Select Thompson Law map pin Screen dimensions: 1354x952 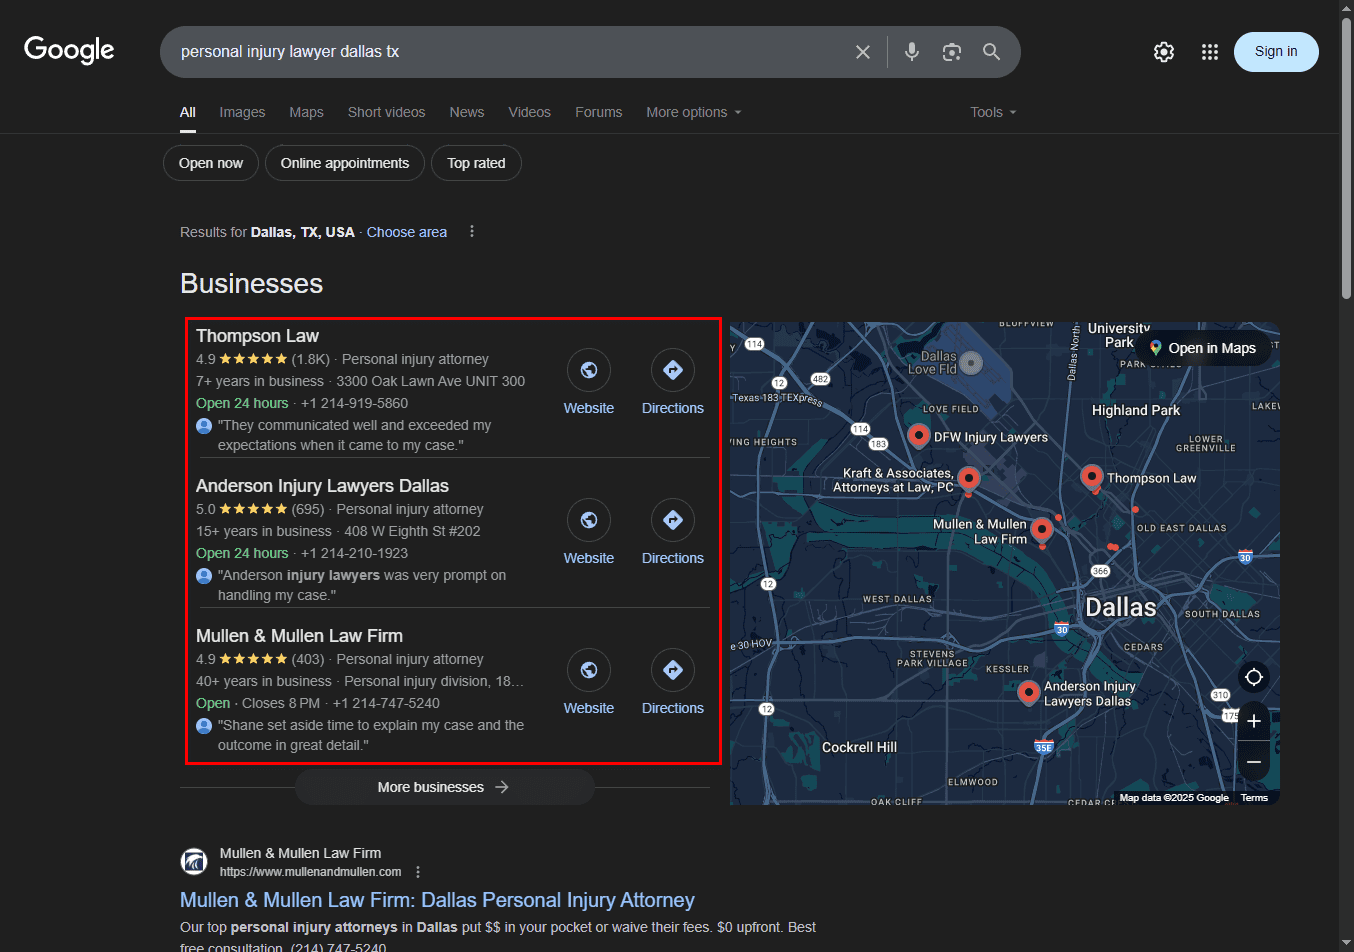[x=1092, y=476]
